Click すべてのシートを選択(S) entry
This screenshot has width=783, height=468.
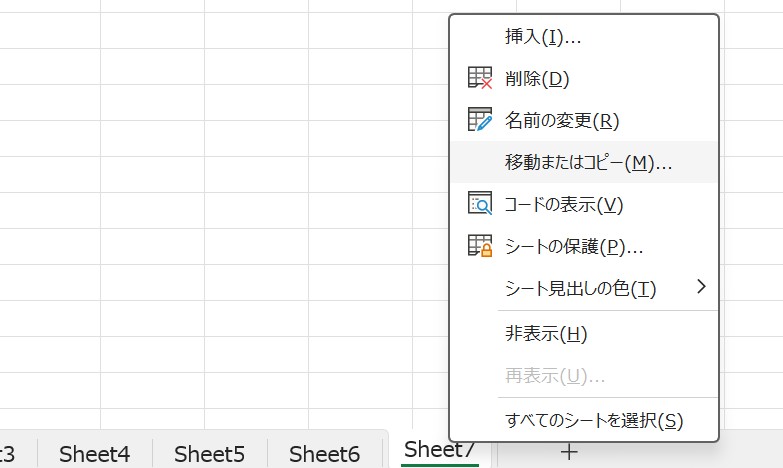pyautogui.click(x=594, y=420)
